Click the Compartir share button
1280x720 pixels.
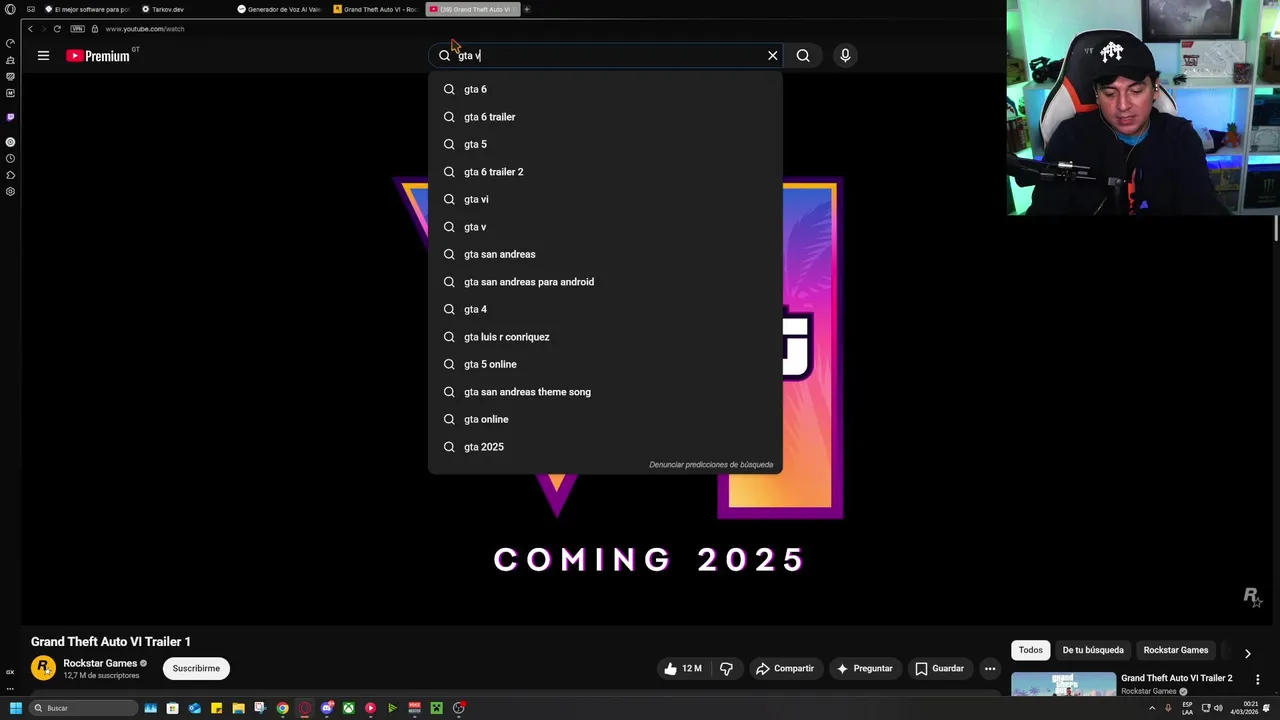coord(785,668)
